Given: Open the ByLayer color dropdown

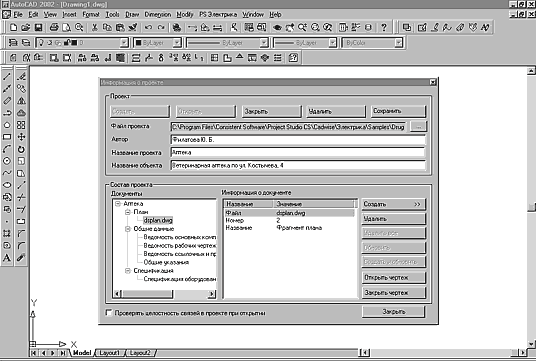Looking at the screenshot, I should tap(157, 43).
